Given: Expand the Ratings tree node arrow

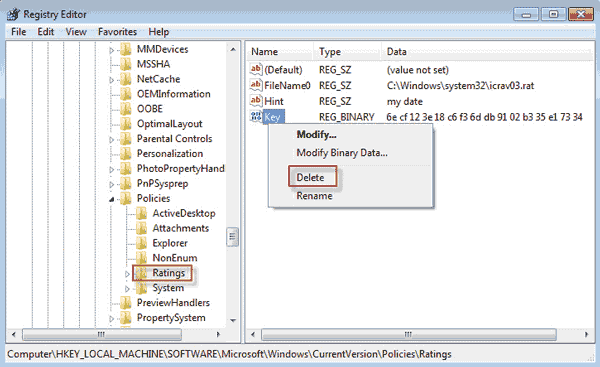Looking at the screenshot, I should [x=127, y=274].
